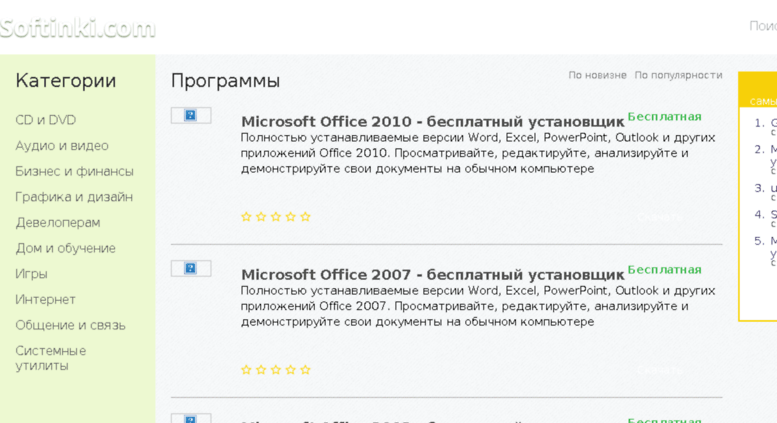The height and width of the screenshot is (423, 777).
Task: Select the 'Дом и обучение' category
Action: click(65, 249)
